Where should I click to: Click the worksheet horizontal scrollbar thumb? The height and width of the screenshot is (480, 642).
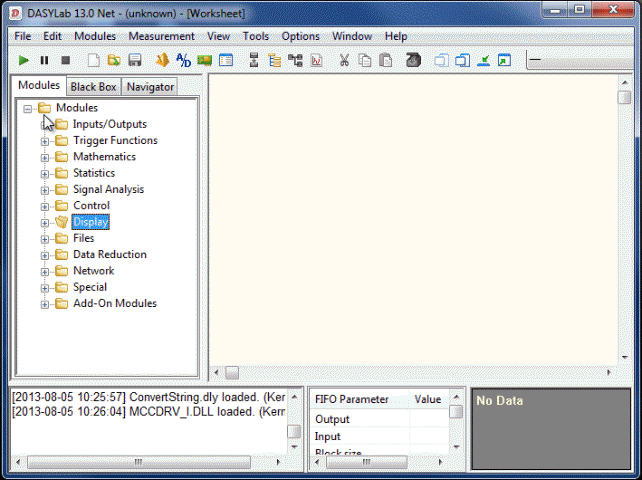coord(232,372)
